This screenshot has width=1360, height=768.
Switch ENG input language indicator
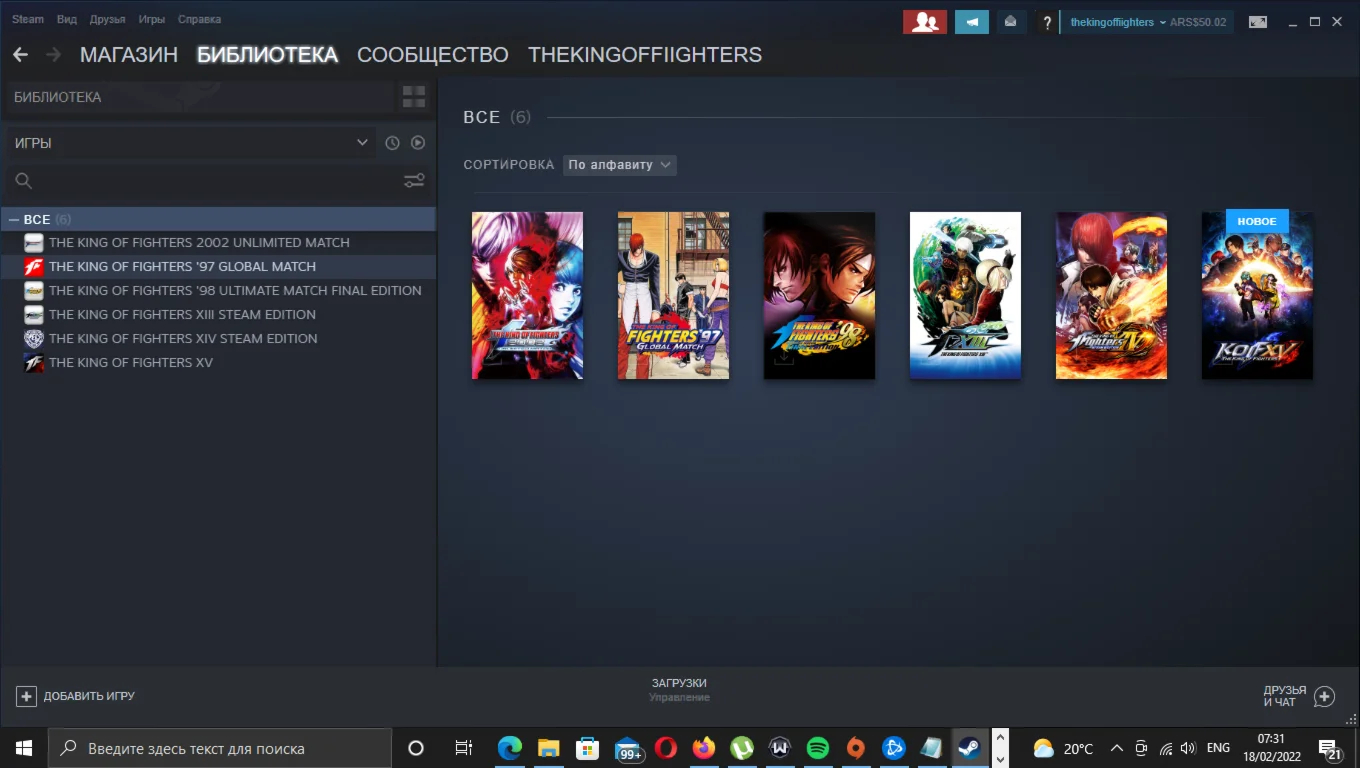[x=1218, y=748]
